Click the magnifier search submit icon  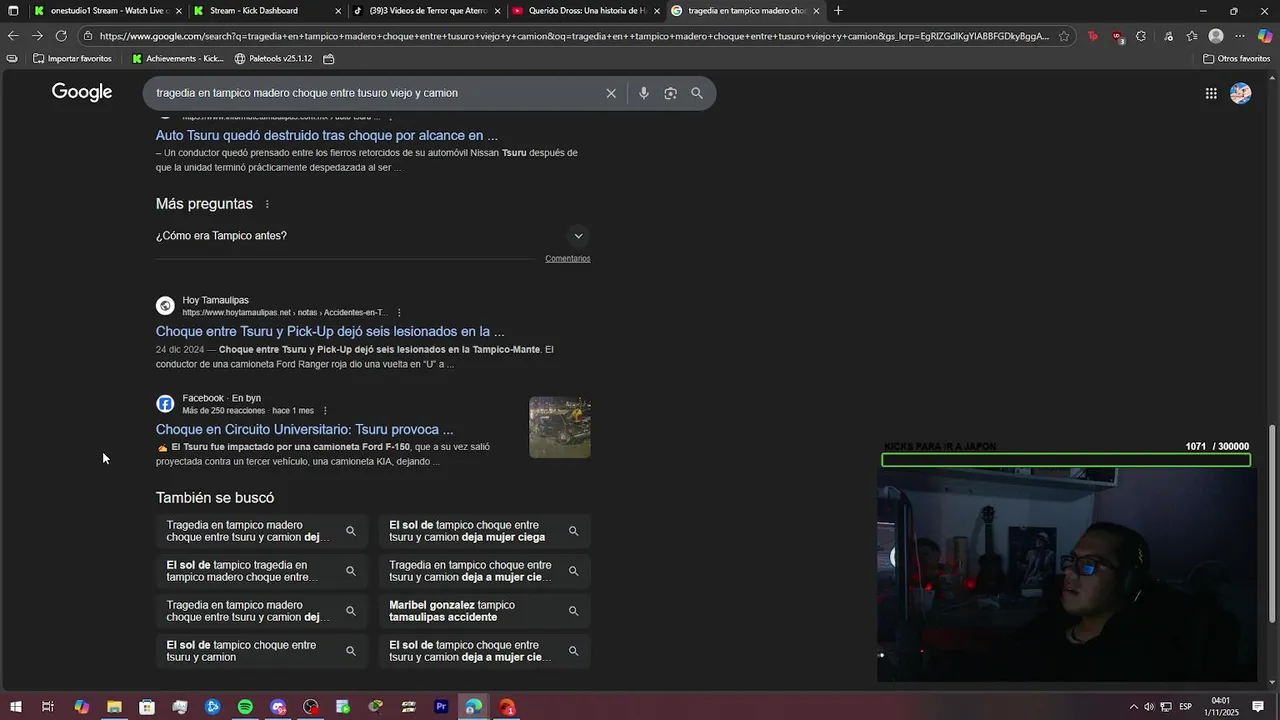(697, 93)
